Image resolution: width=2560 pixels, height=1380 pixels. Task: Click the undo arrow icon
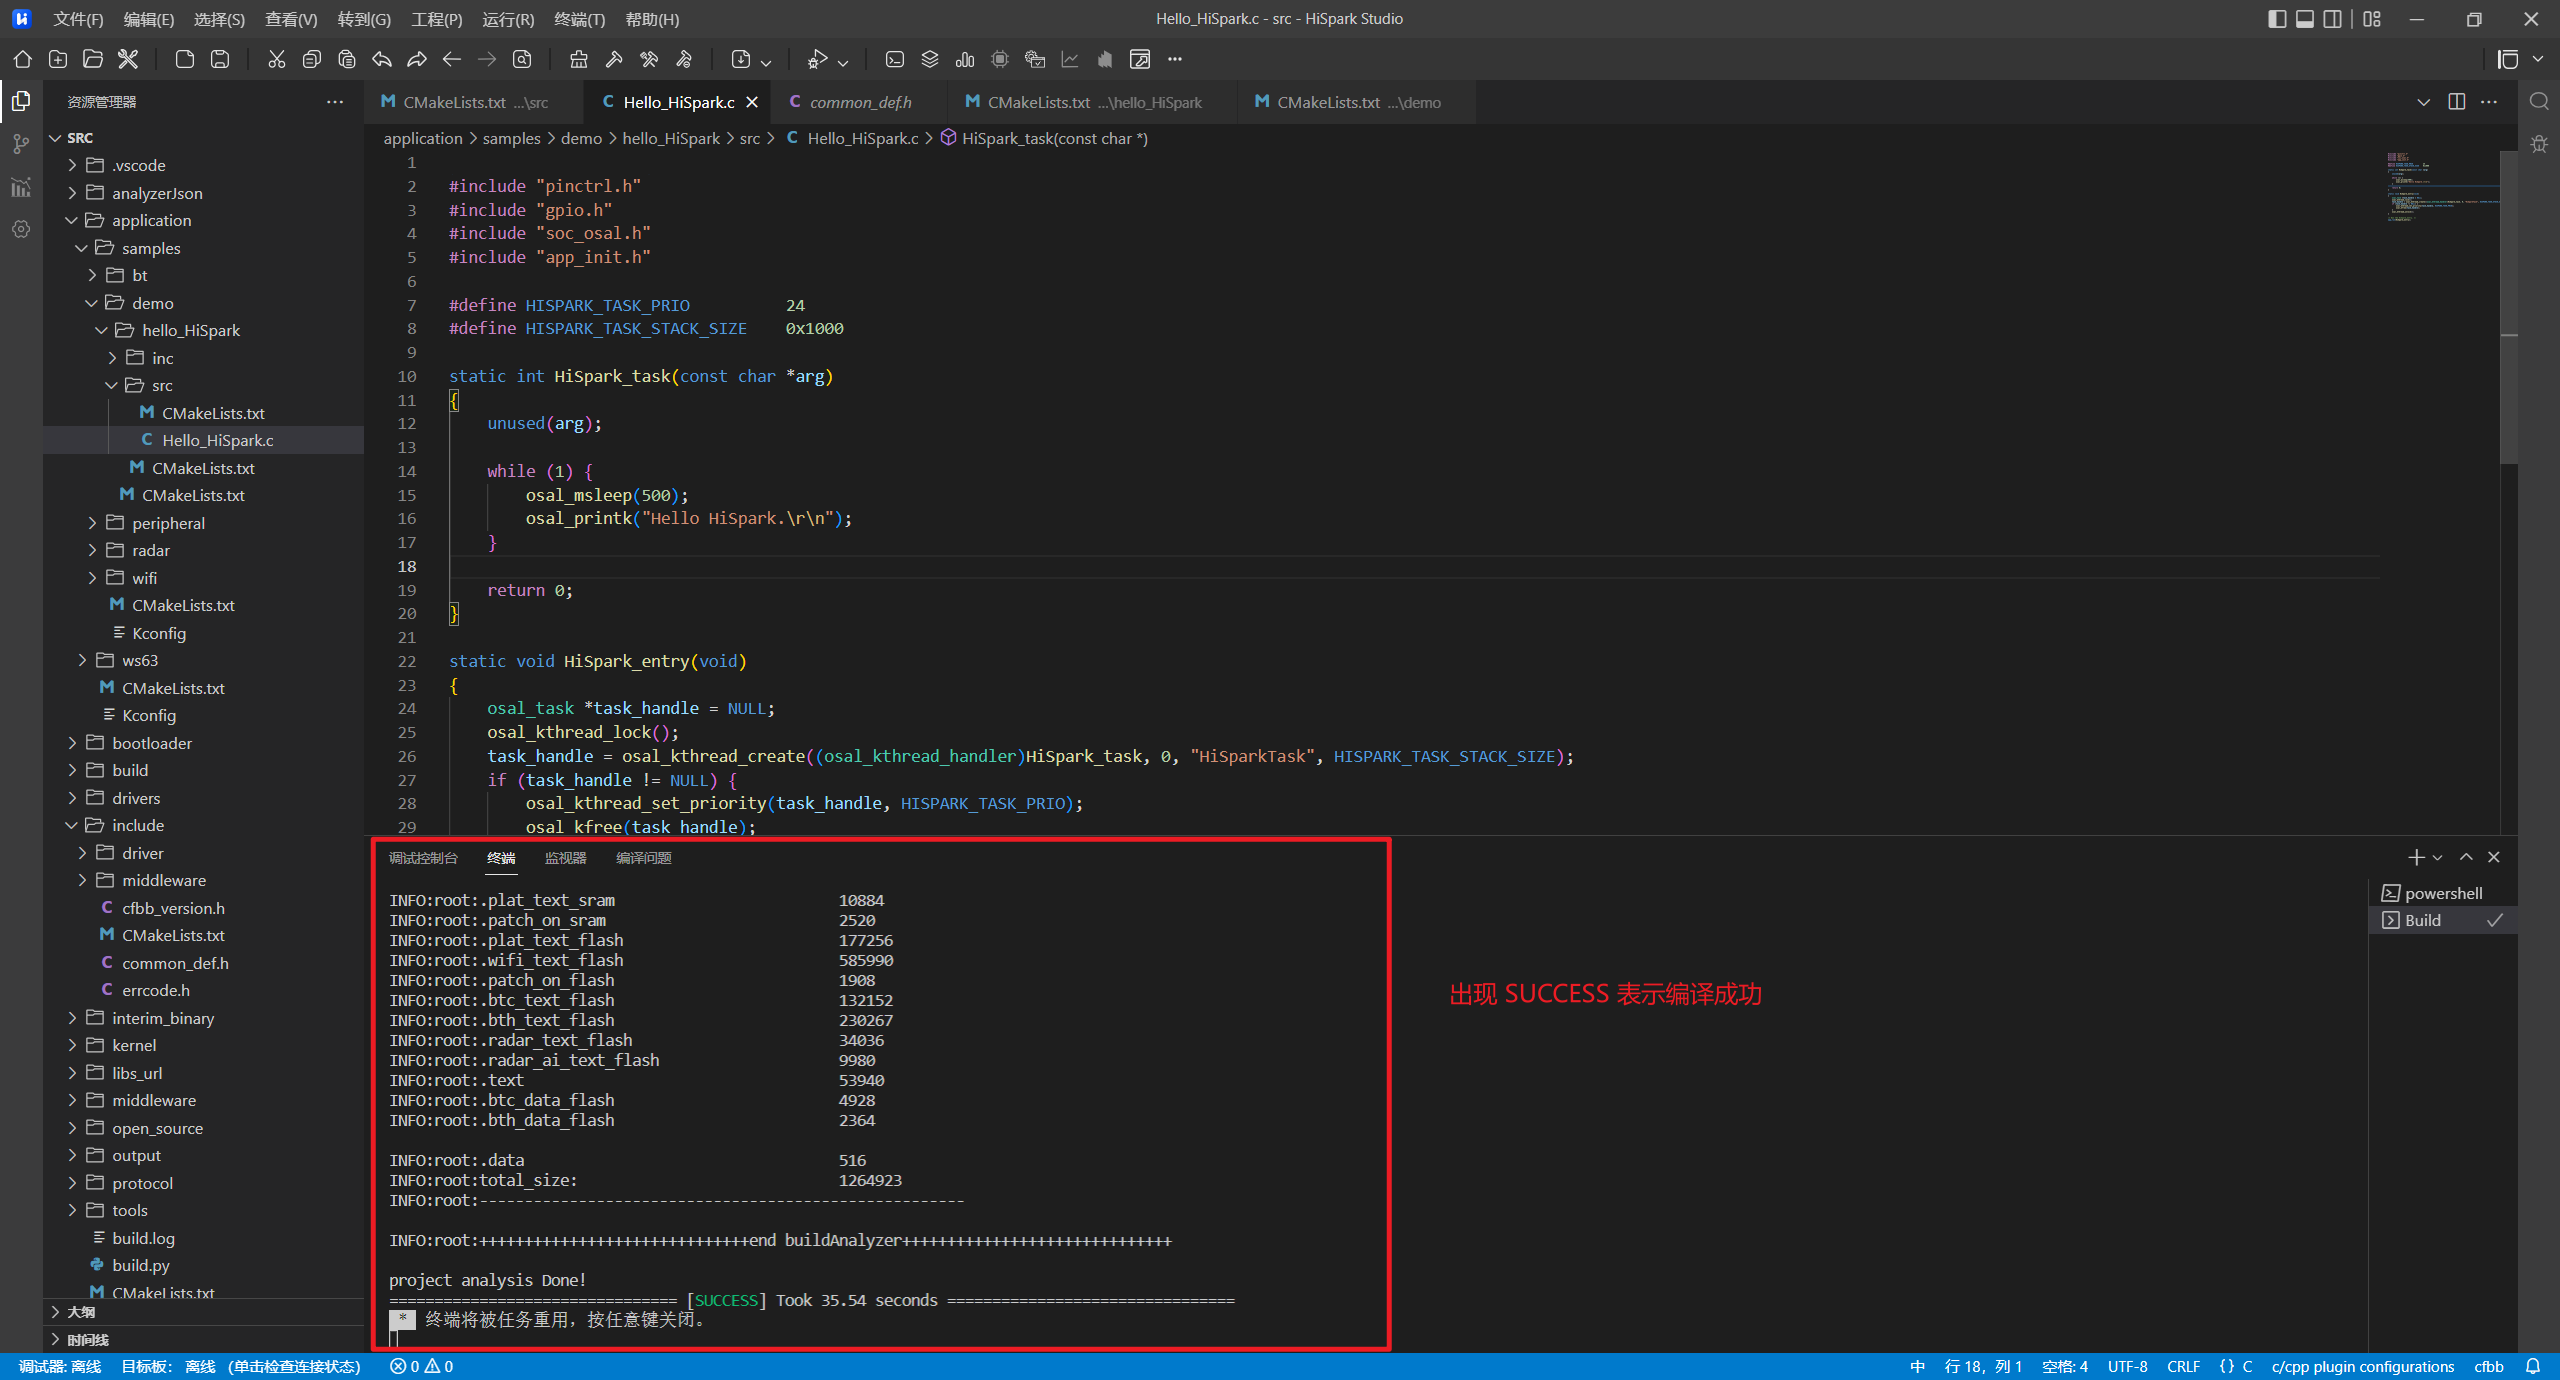[381, 59]
